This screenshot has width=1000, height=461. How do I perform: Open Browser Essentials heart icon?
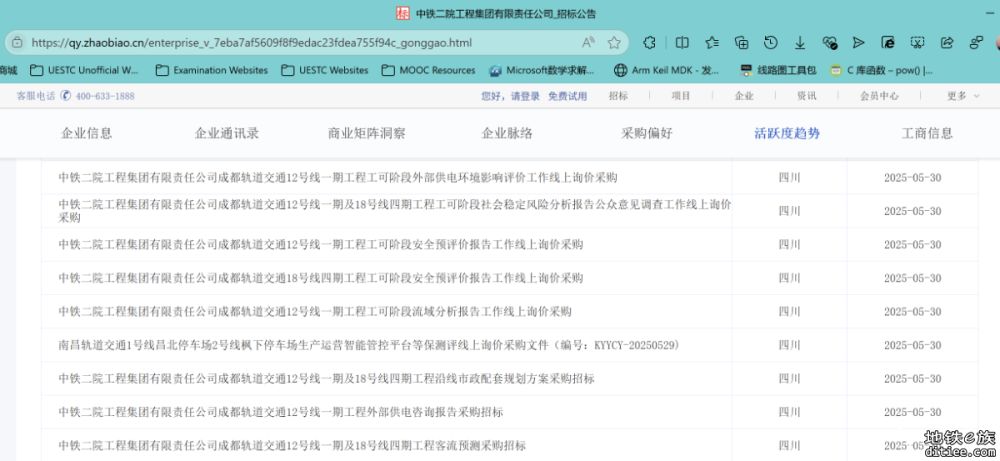[830, 43]
